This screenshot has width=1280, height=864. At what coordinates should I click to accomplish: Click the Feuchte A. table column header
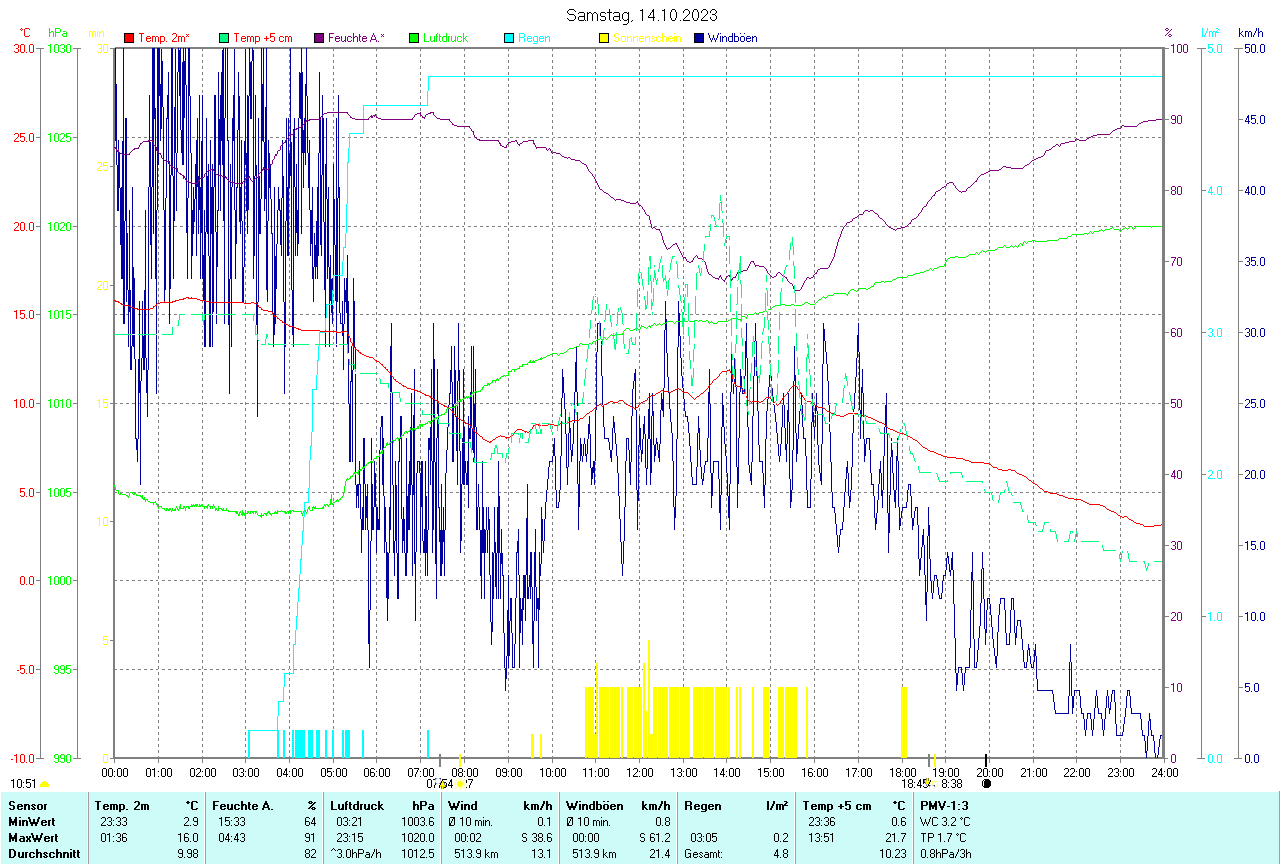244,805
